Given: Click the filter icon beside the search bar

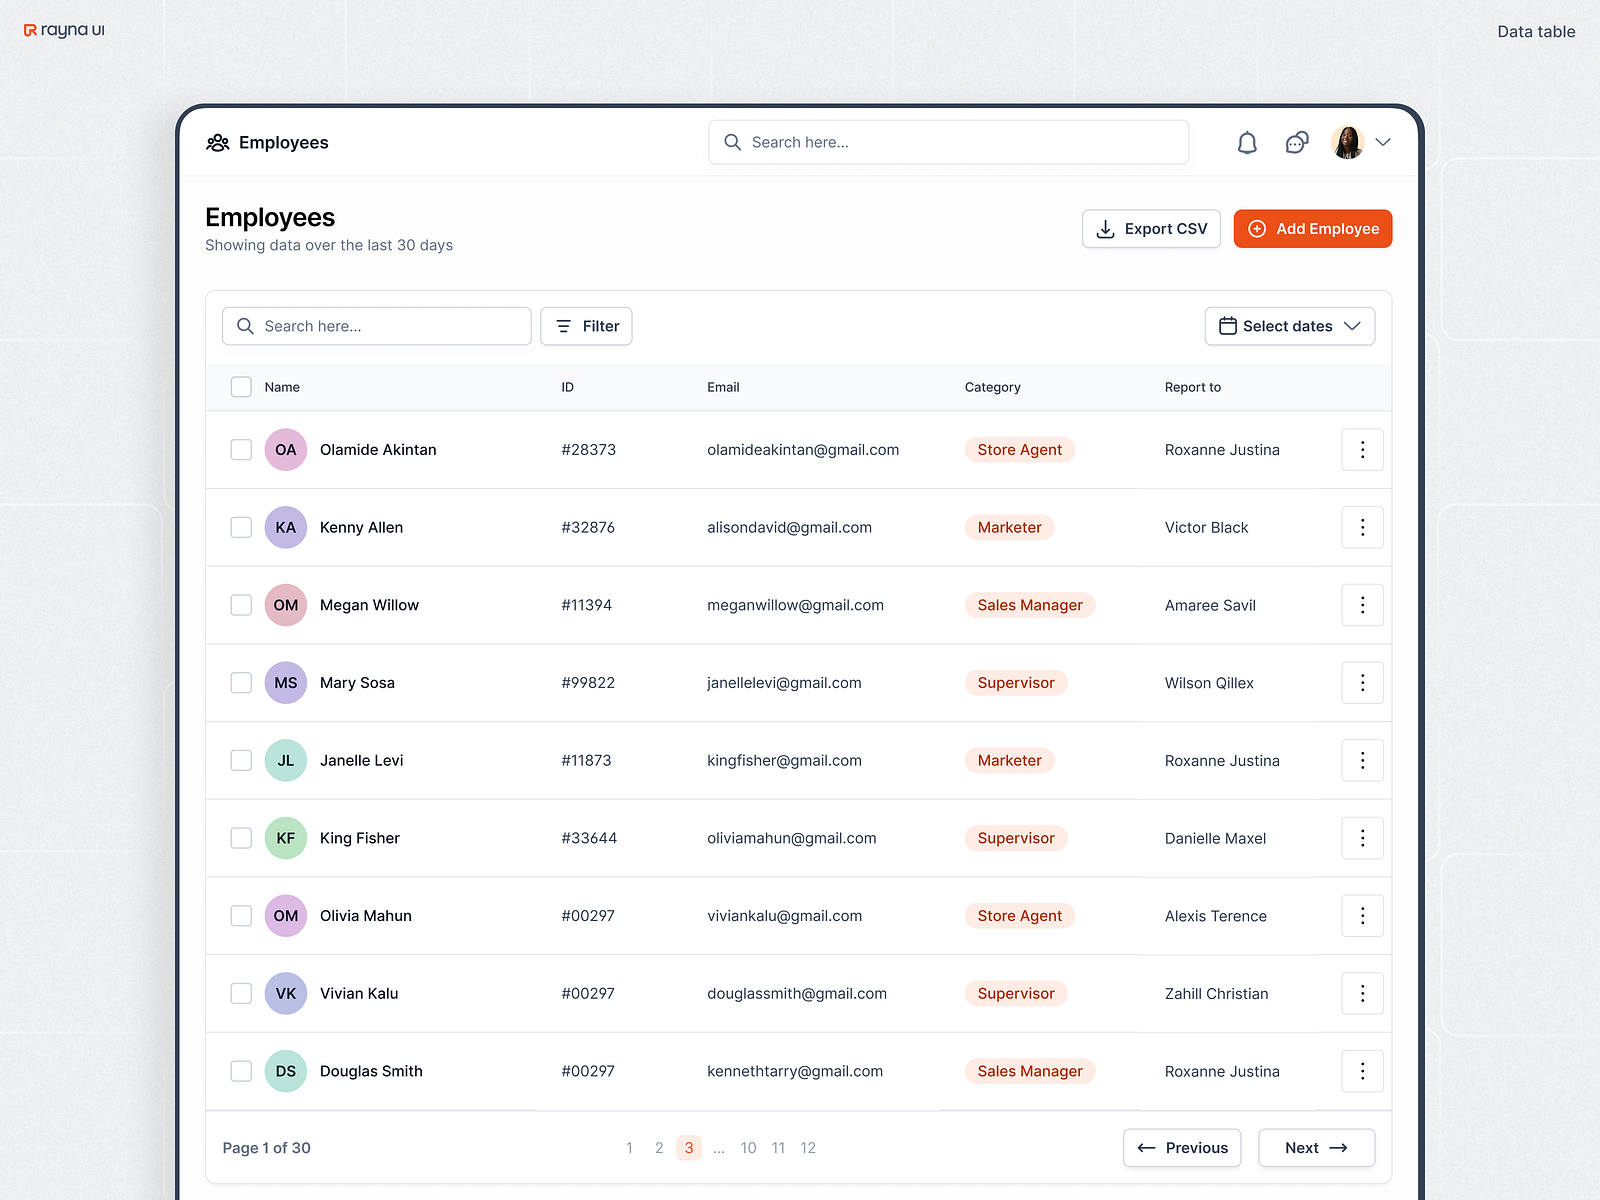Looking at the screenshot, I should click(x=563, y=326).
